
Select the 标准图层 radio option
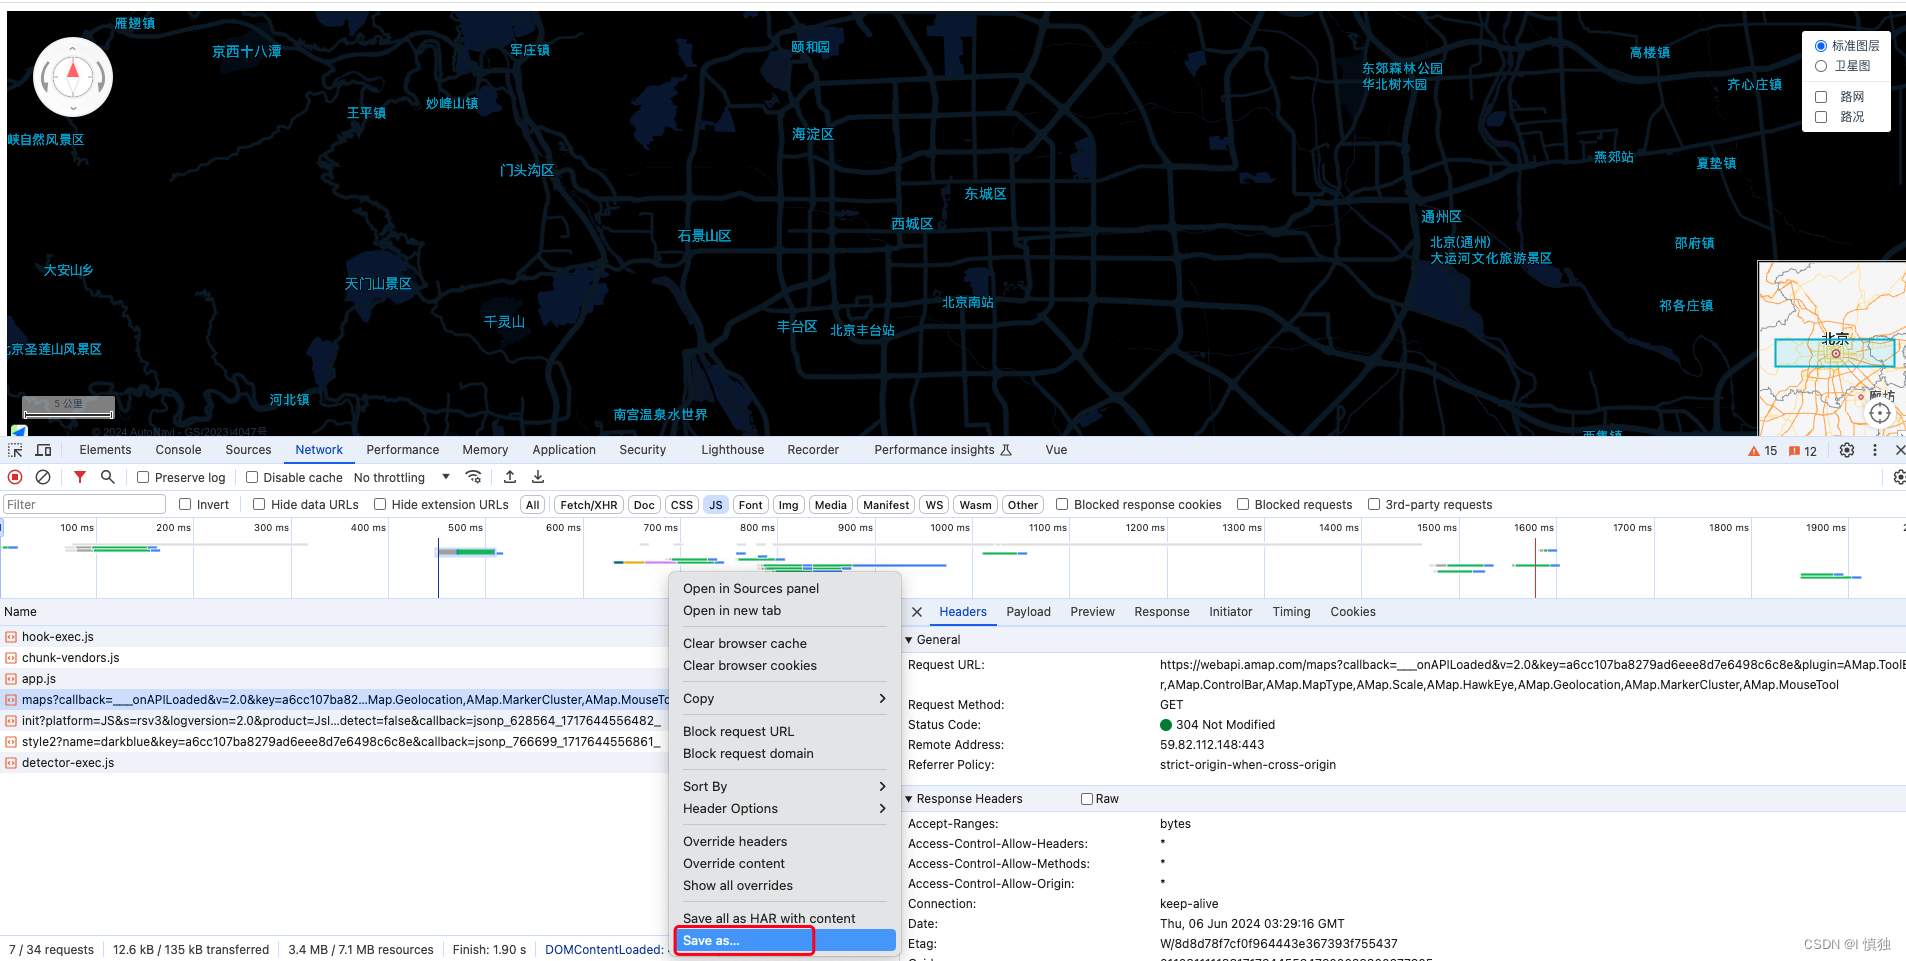(1821, 46)
